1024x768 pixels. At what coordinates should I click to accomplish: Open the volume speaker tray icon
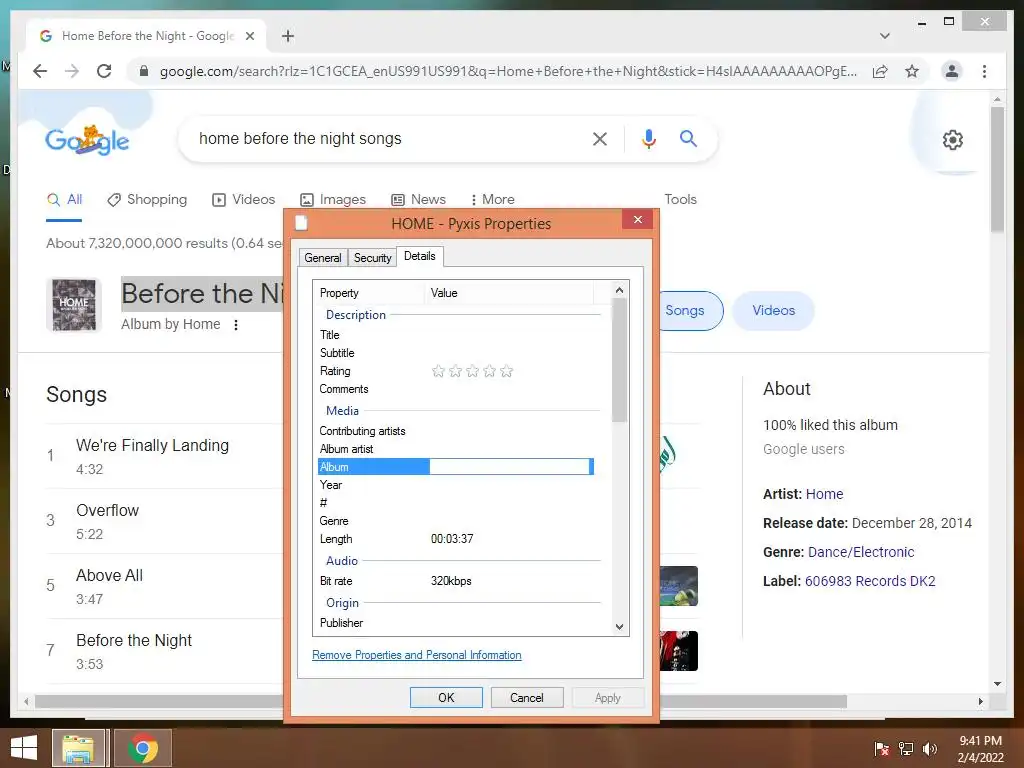click(x=929, y=749)
